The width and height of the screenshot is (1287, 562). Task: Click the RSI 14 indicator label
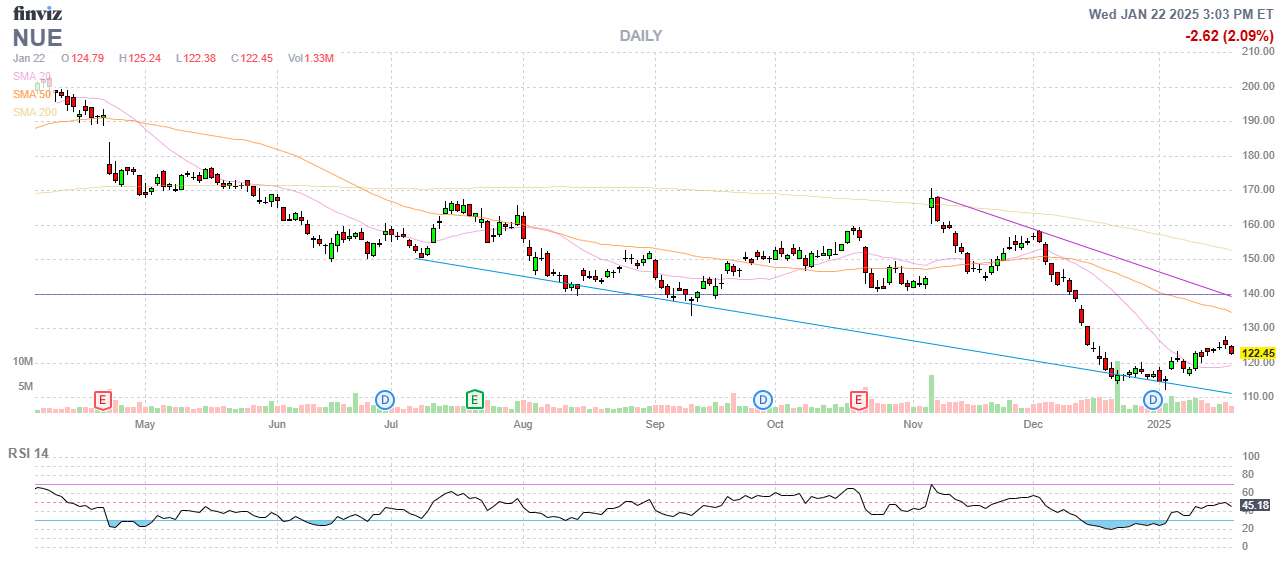tap(28, 453)
